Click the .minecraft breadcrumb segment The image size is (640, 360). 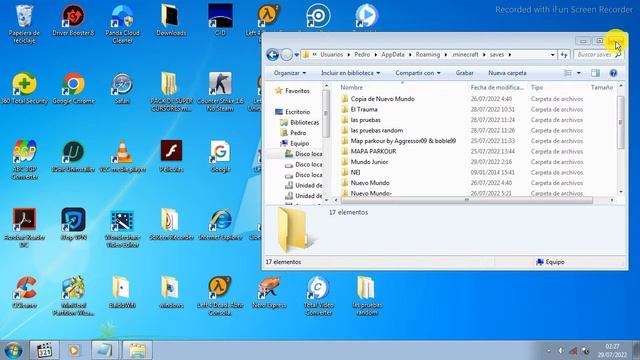click(x=465, y=54)
